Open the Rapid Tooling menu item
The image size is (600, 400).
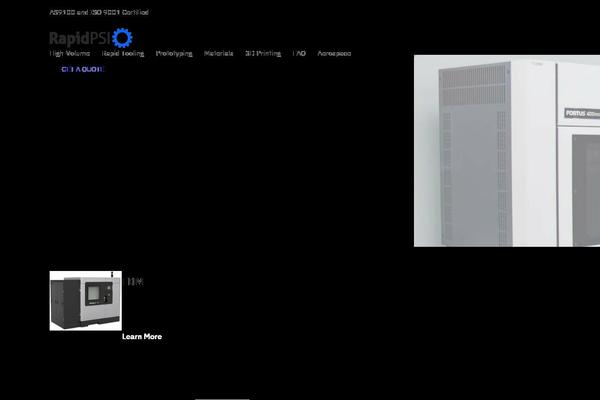pyautogui.click(x=123, y=54)
